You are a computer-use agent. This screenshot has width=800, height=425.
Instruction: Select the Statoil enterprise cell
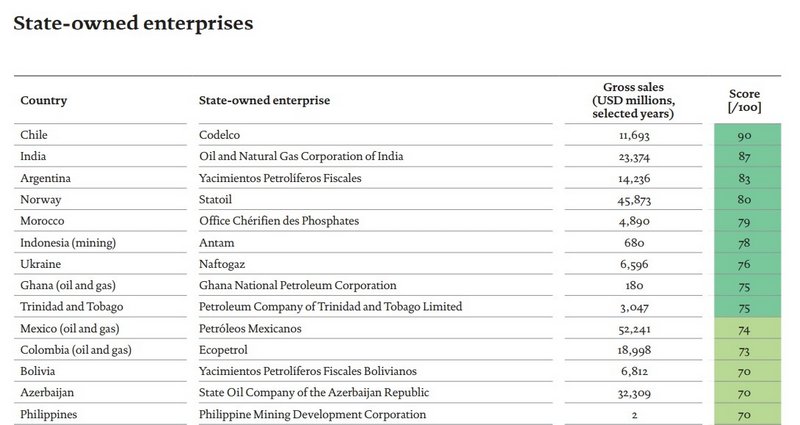[x=218, y=199]
